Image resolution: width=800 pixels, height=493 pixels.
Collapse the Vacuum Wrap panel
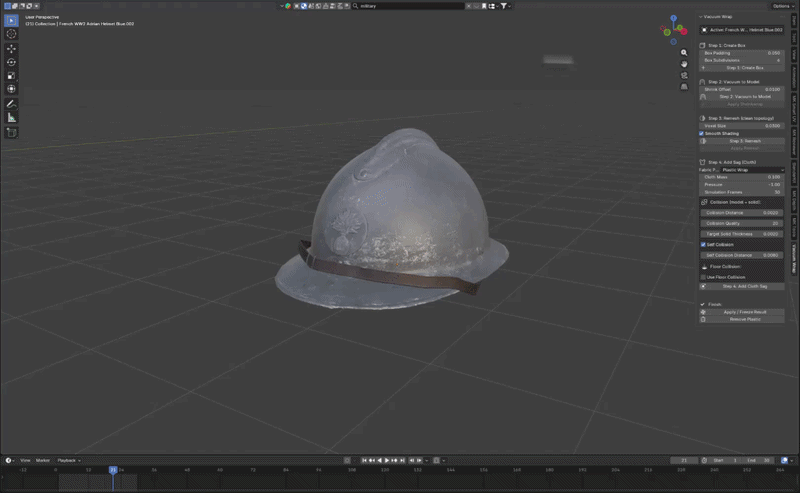(x=701, y=17)
